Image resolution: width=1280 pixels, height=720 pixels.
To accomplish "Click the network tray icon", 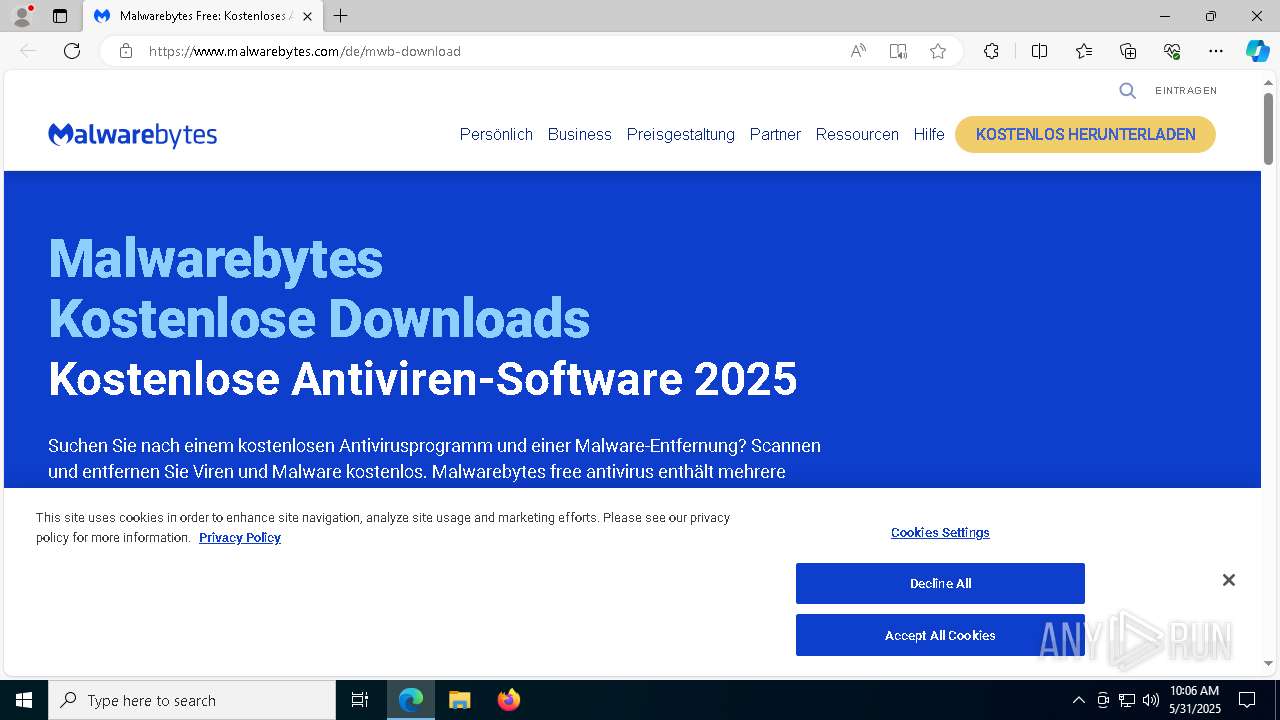I will point(1127,700).
